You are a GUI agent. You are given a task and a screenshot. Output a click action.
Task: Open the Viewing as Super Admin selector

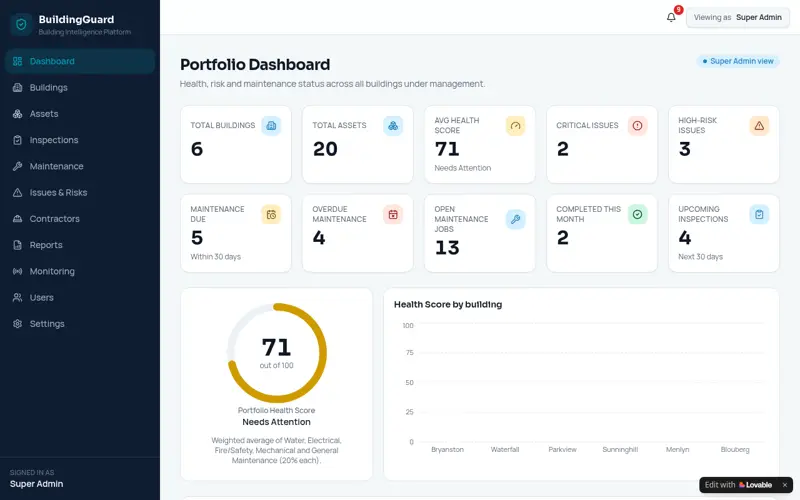point(738,17)
